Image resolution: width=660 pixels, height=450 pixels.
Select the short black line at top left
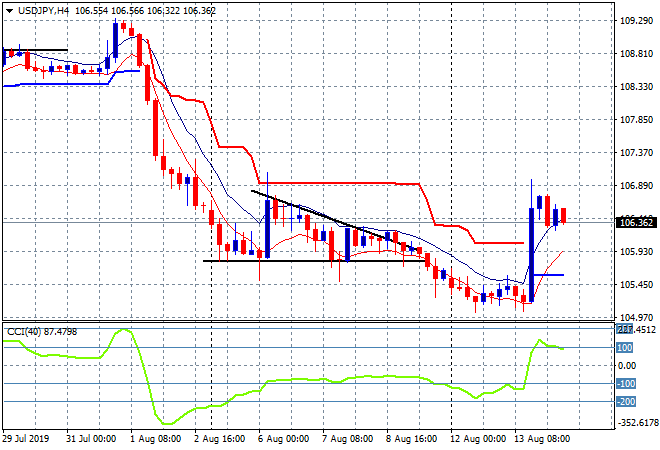pyautogui.click(x=35, y=50)
